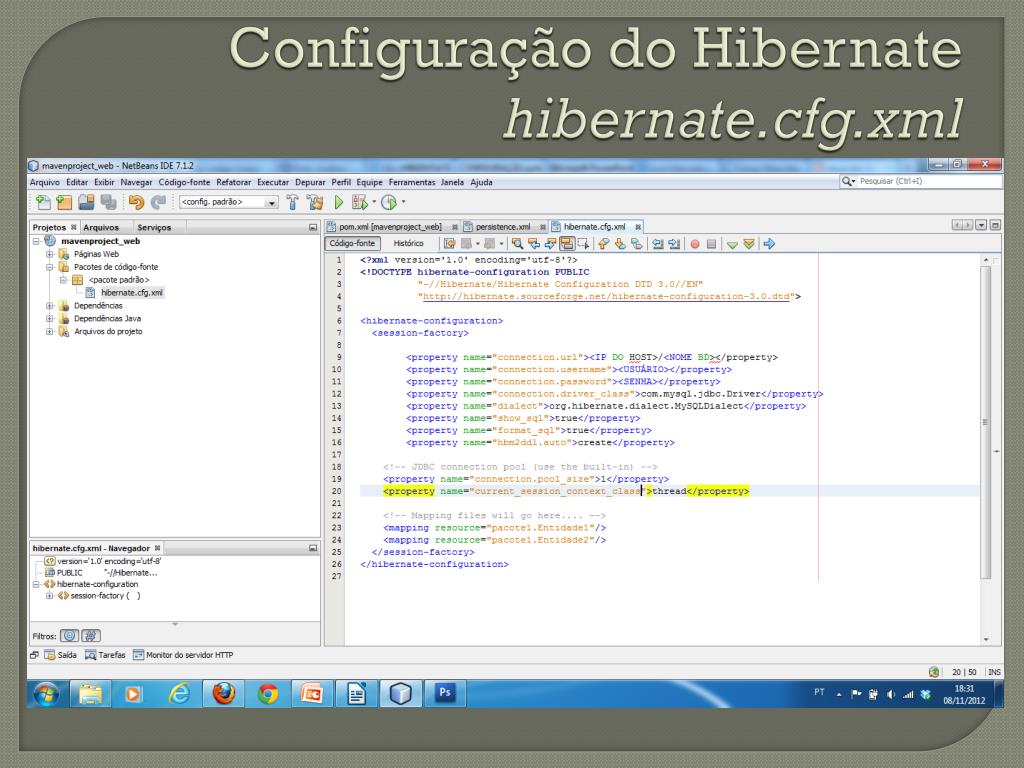Click the Clean and Build icon
1024x768 pixels.
click(315, 202)
